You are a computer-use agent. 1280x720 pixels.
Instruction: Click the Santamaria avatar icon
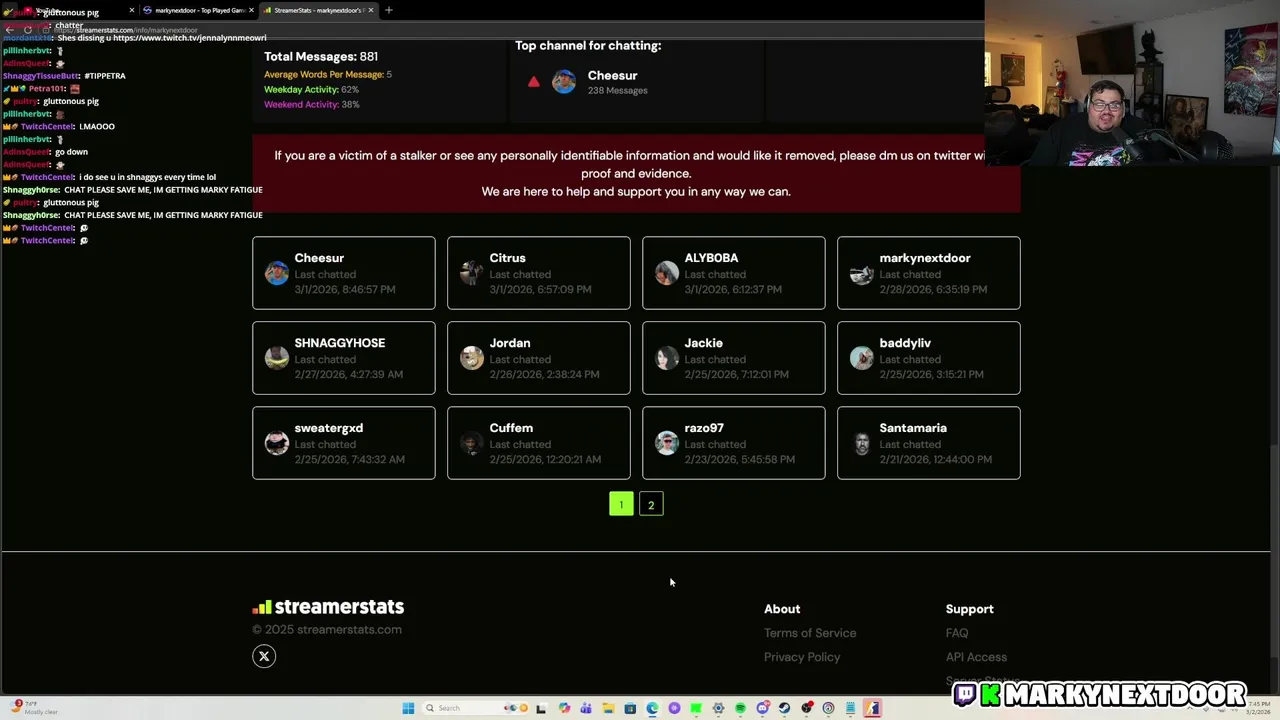pos(862,443)
